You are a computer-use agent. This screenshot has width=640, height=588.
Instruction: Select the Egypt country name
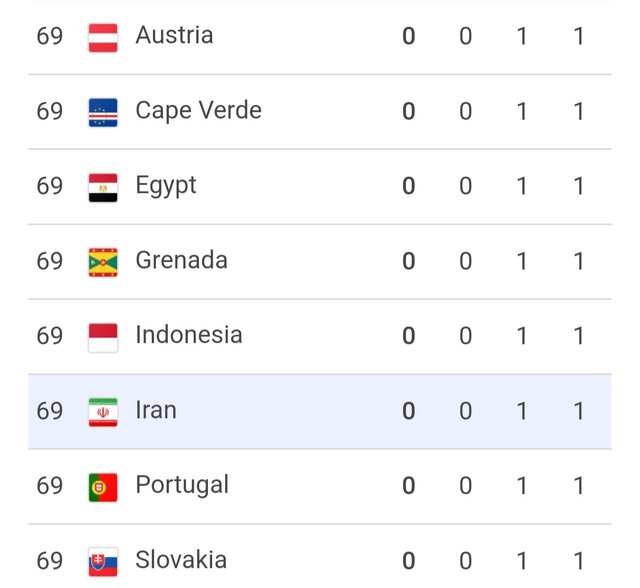coord(166,186)
